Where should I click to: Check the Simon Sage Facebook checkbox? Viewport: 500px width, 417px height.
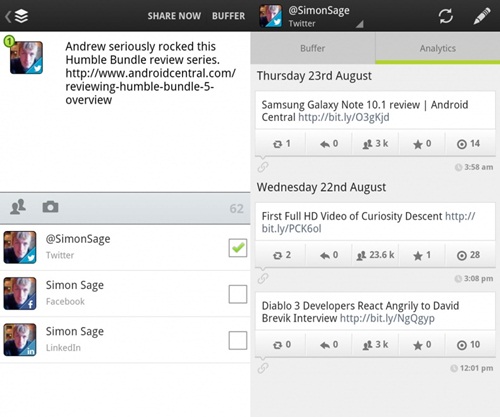pos(238,294)
